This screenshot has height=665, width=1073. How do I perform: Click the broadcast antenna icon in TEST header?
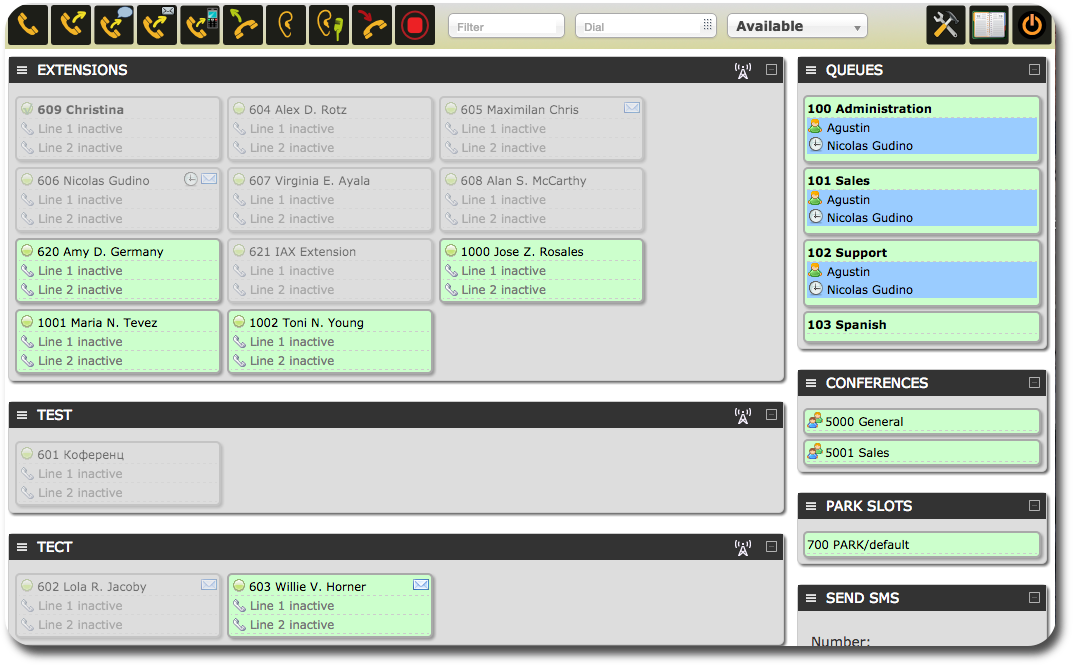click(742, 415)
